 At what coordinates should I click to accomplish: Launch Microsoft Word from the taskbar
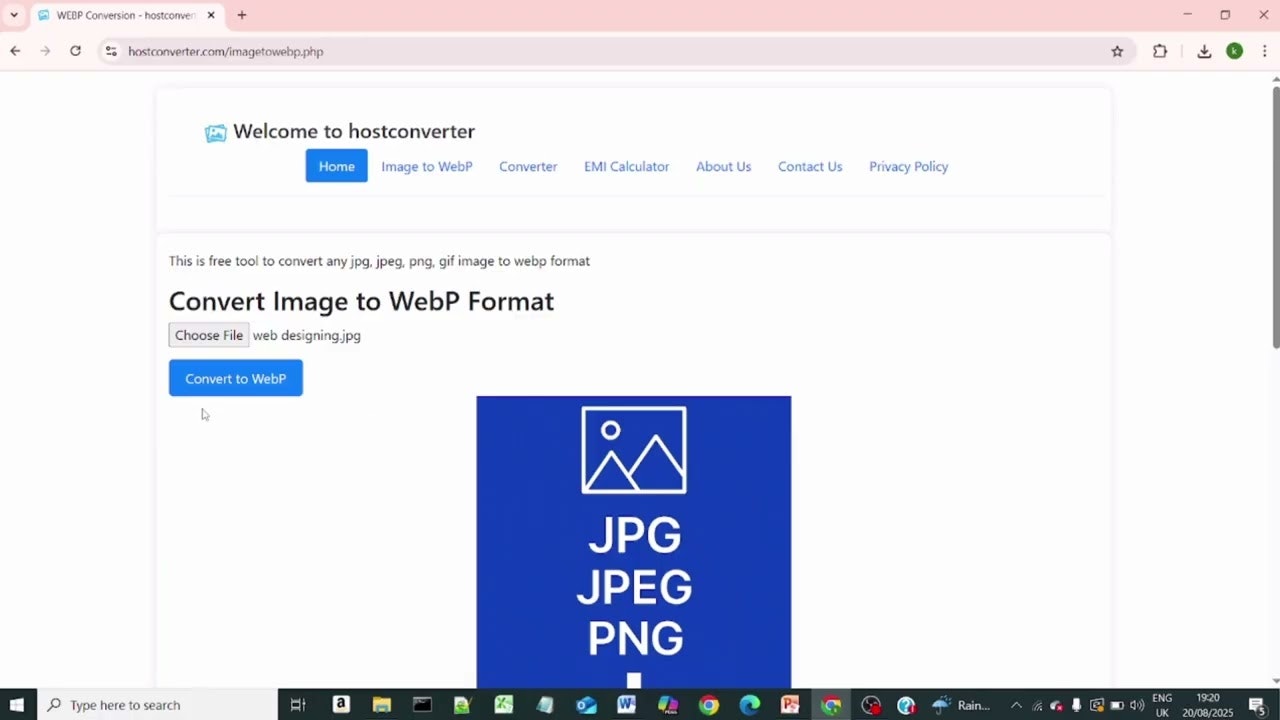pyautogui.click(x=626, y=705)
